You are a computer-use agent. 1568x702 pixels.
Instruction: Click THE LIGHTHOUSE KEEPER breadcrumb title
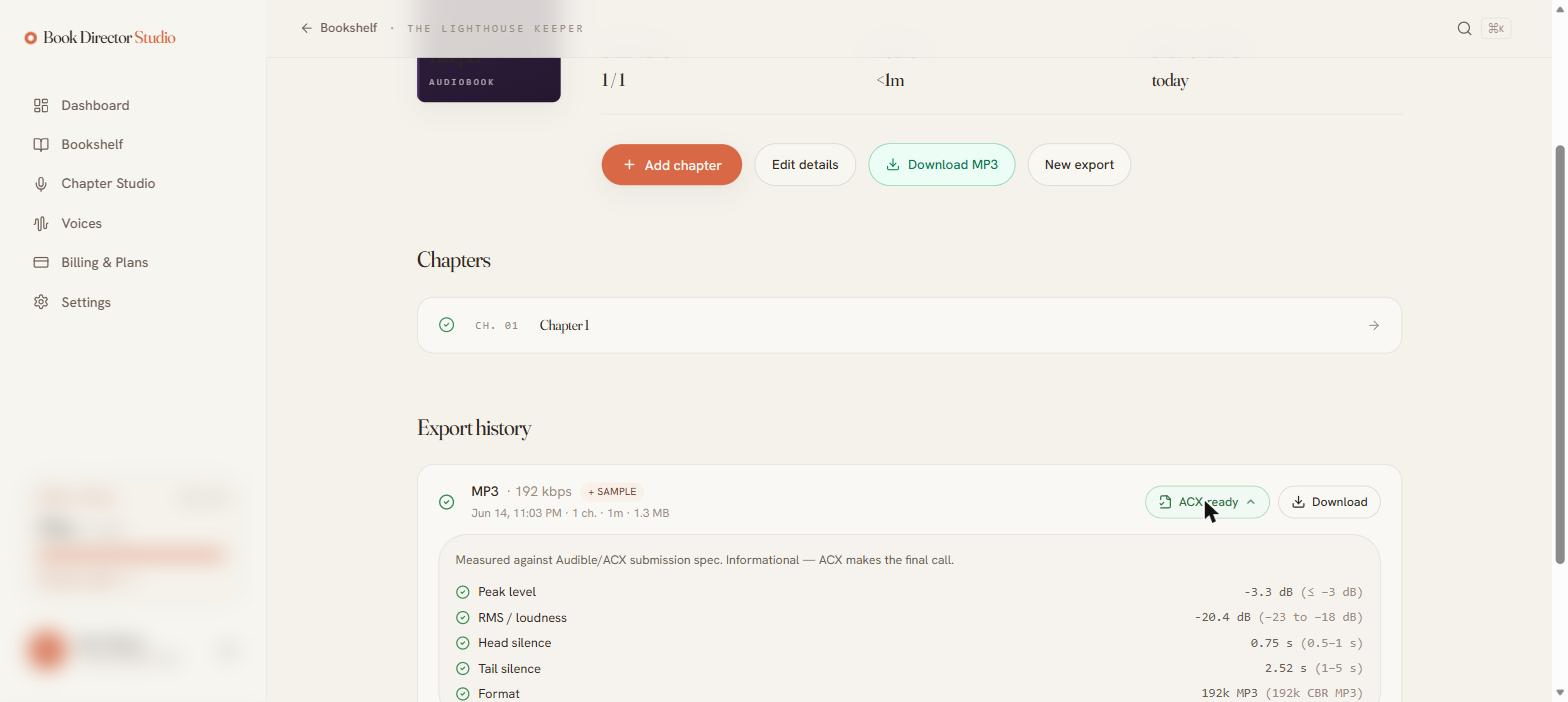tap(495, 28)
